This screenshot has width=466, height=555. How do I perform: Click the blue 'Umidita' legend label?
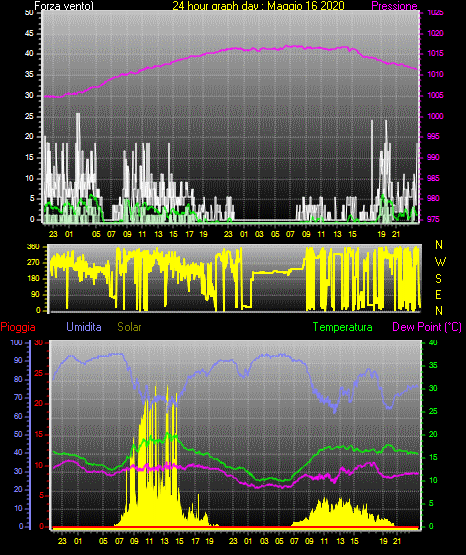point(84,327)
